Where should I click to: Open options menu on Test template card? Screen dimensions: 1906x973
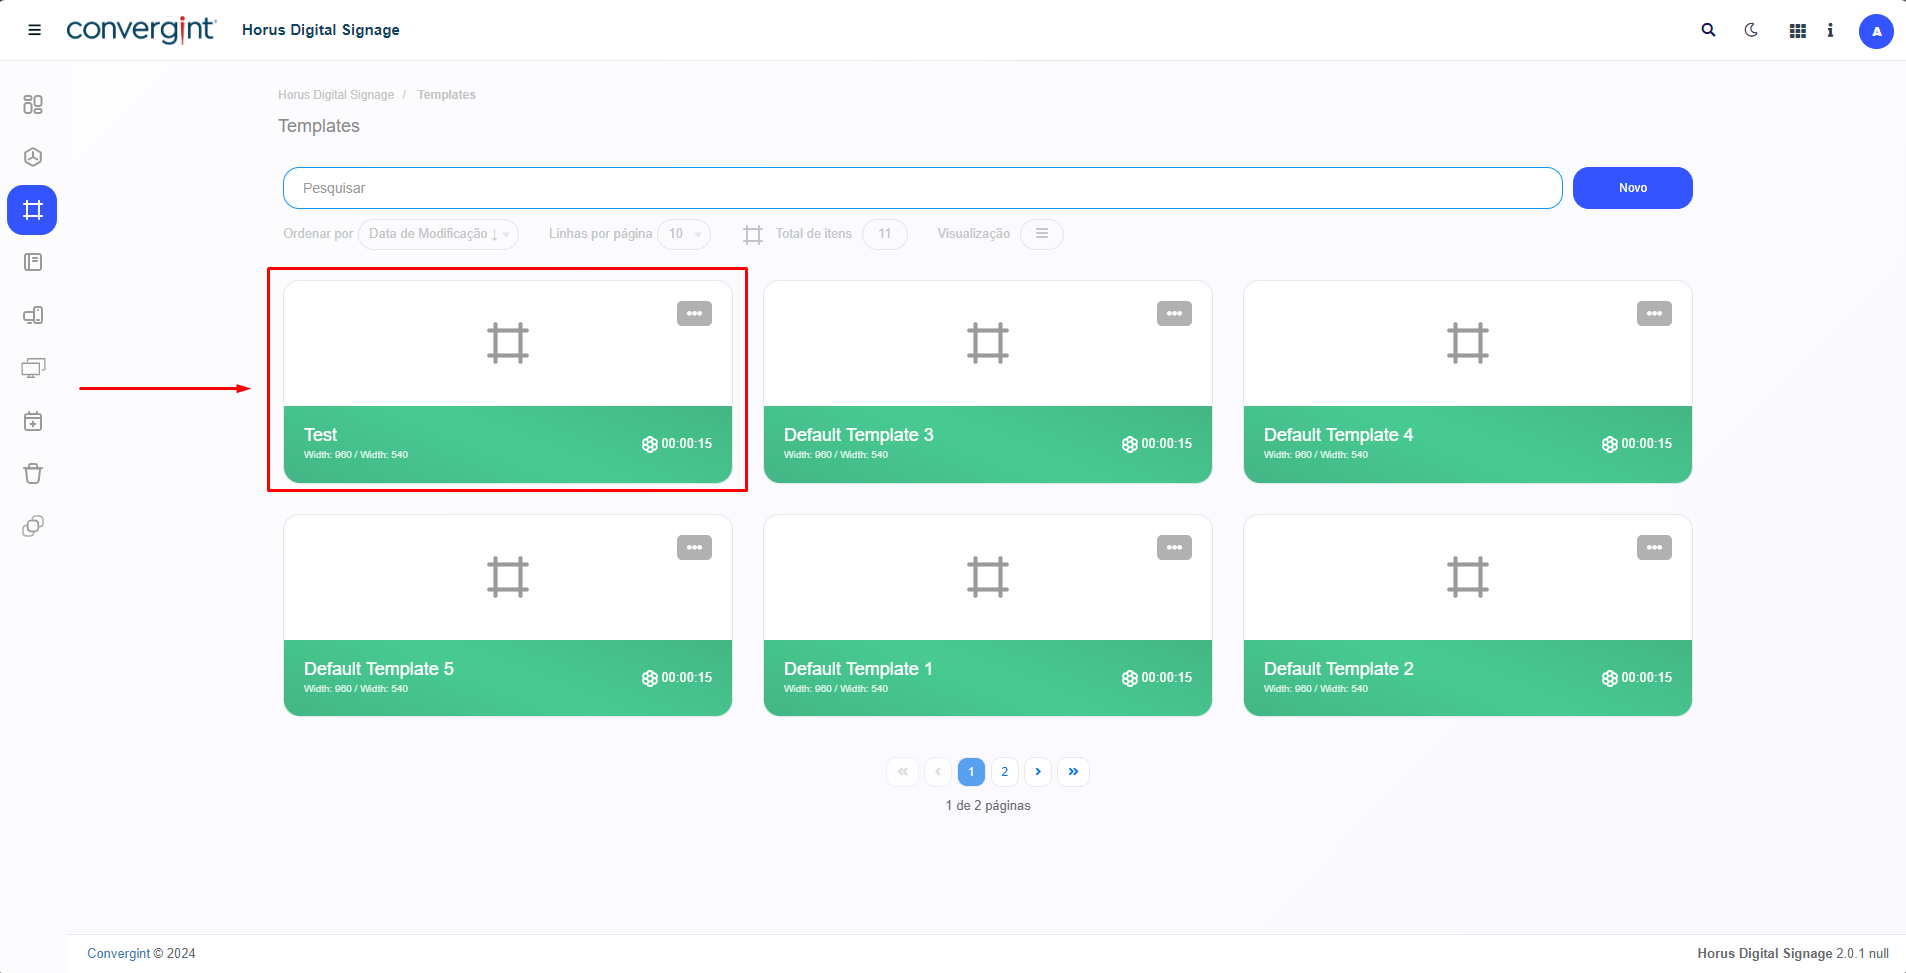tap(694, 314)
